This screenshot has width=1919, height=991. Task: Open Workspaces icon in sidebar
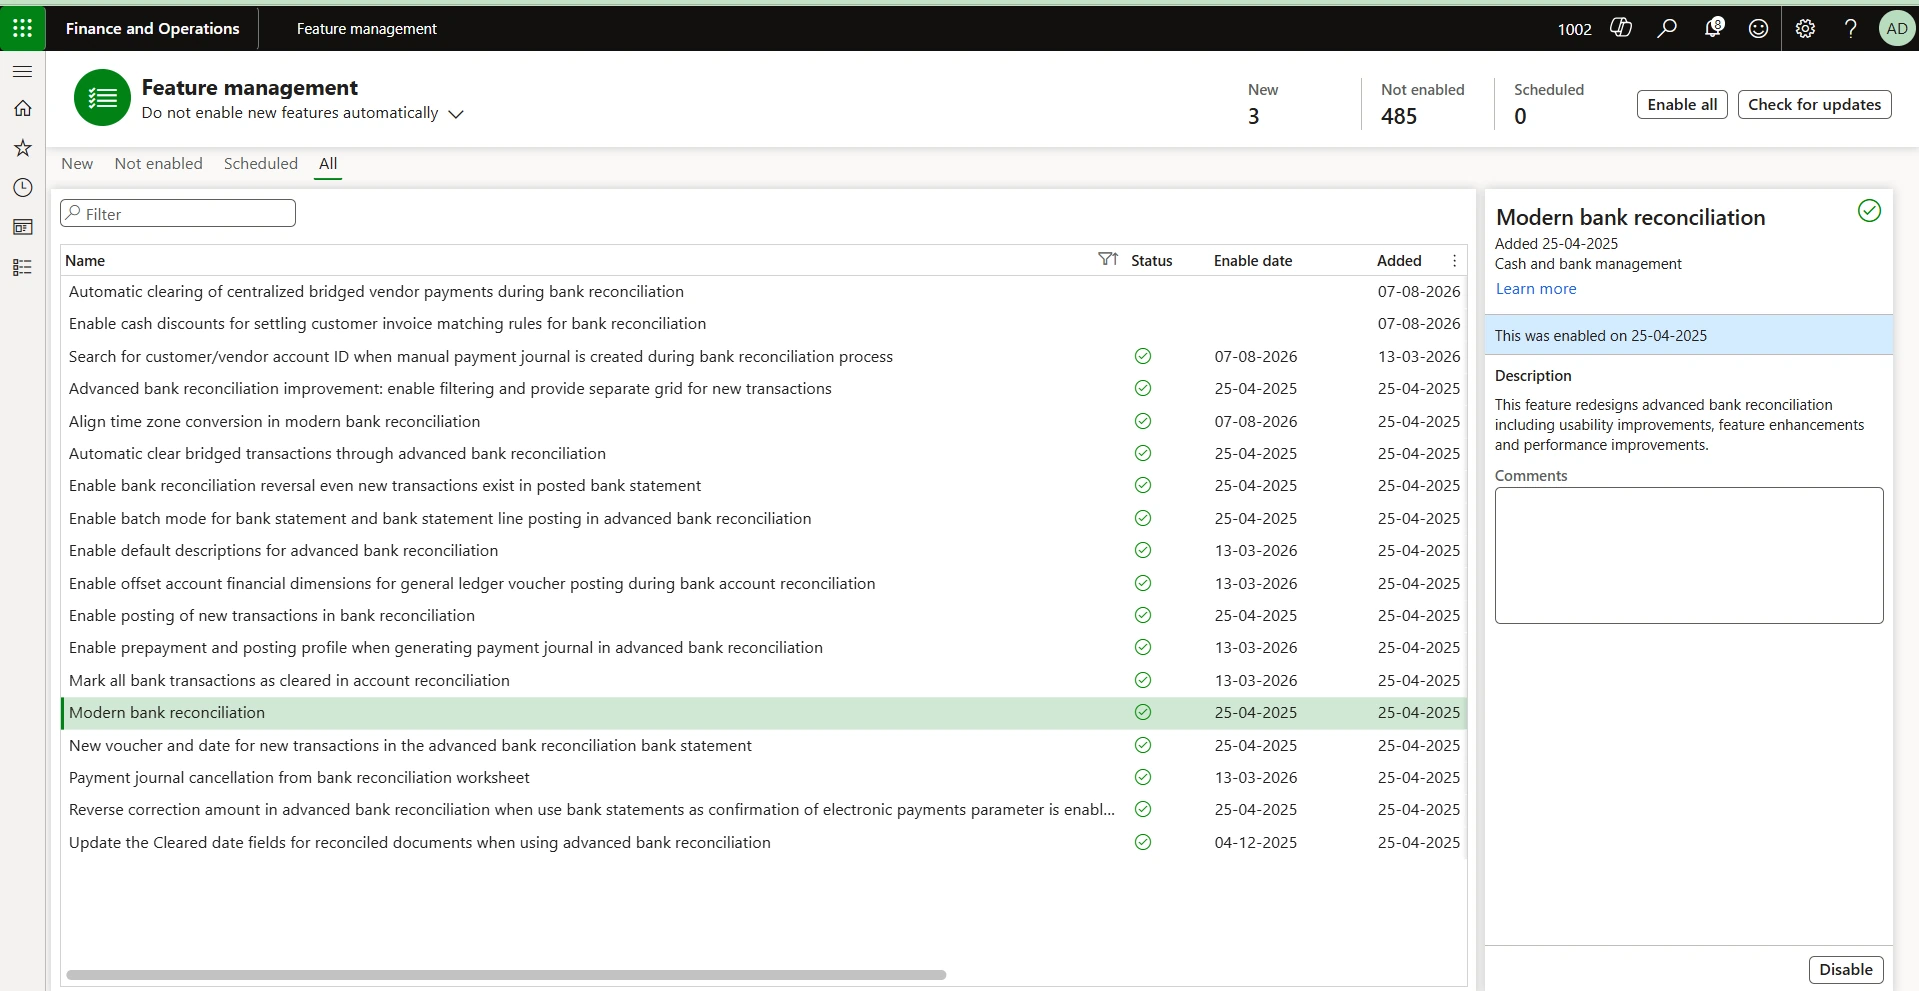click(22, 227)
